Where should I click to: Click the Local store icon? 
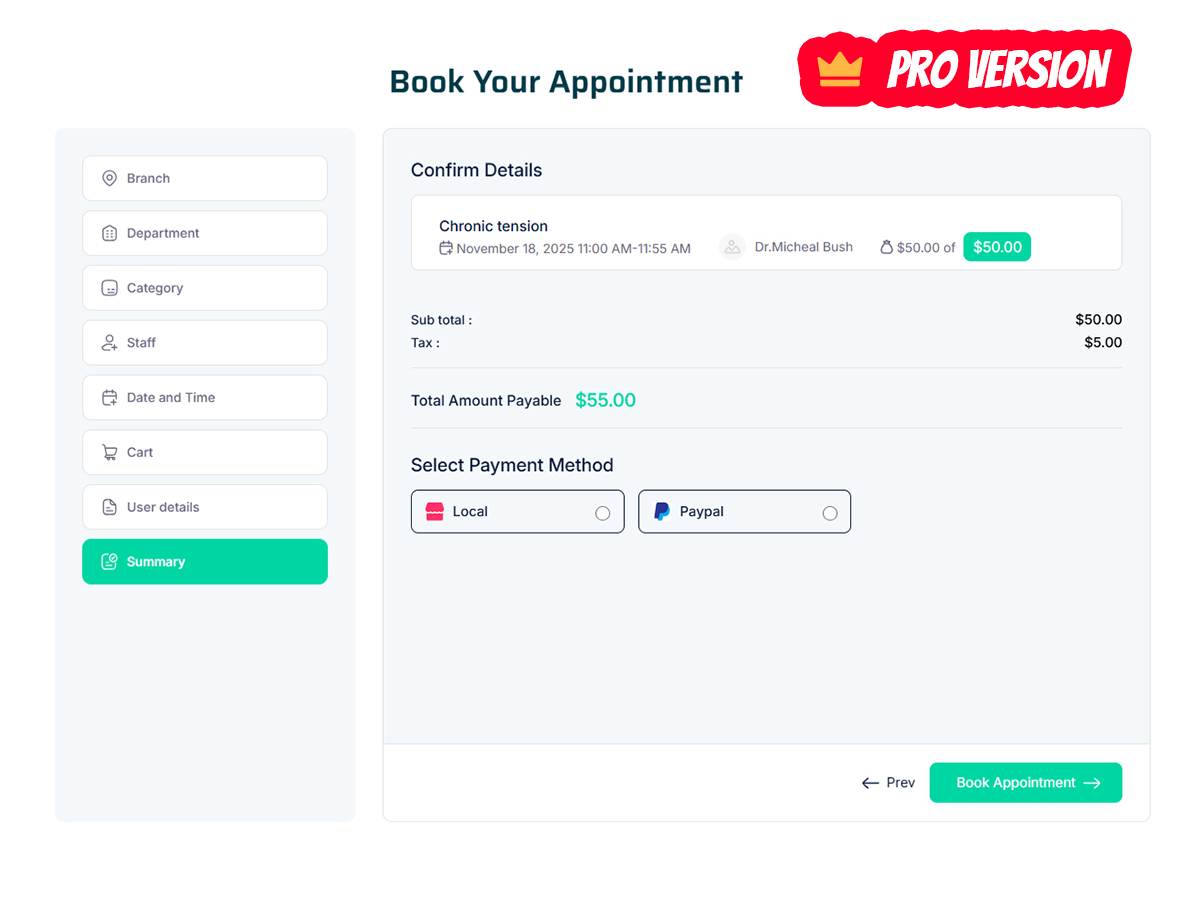(x=434, y=512)
